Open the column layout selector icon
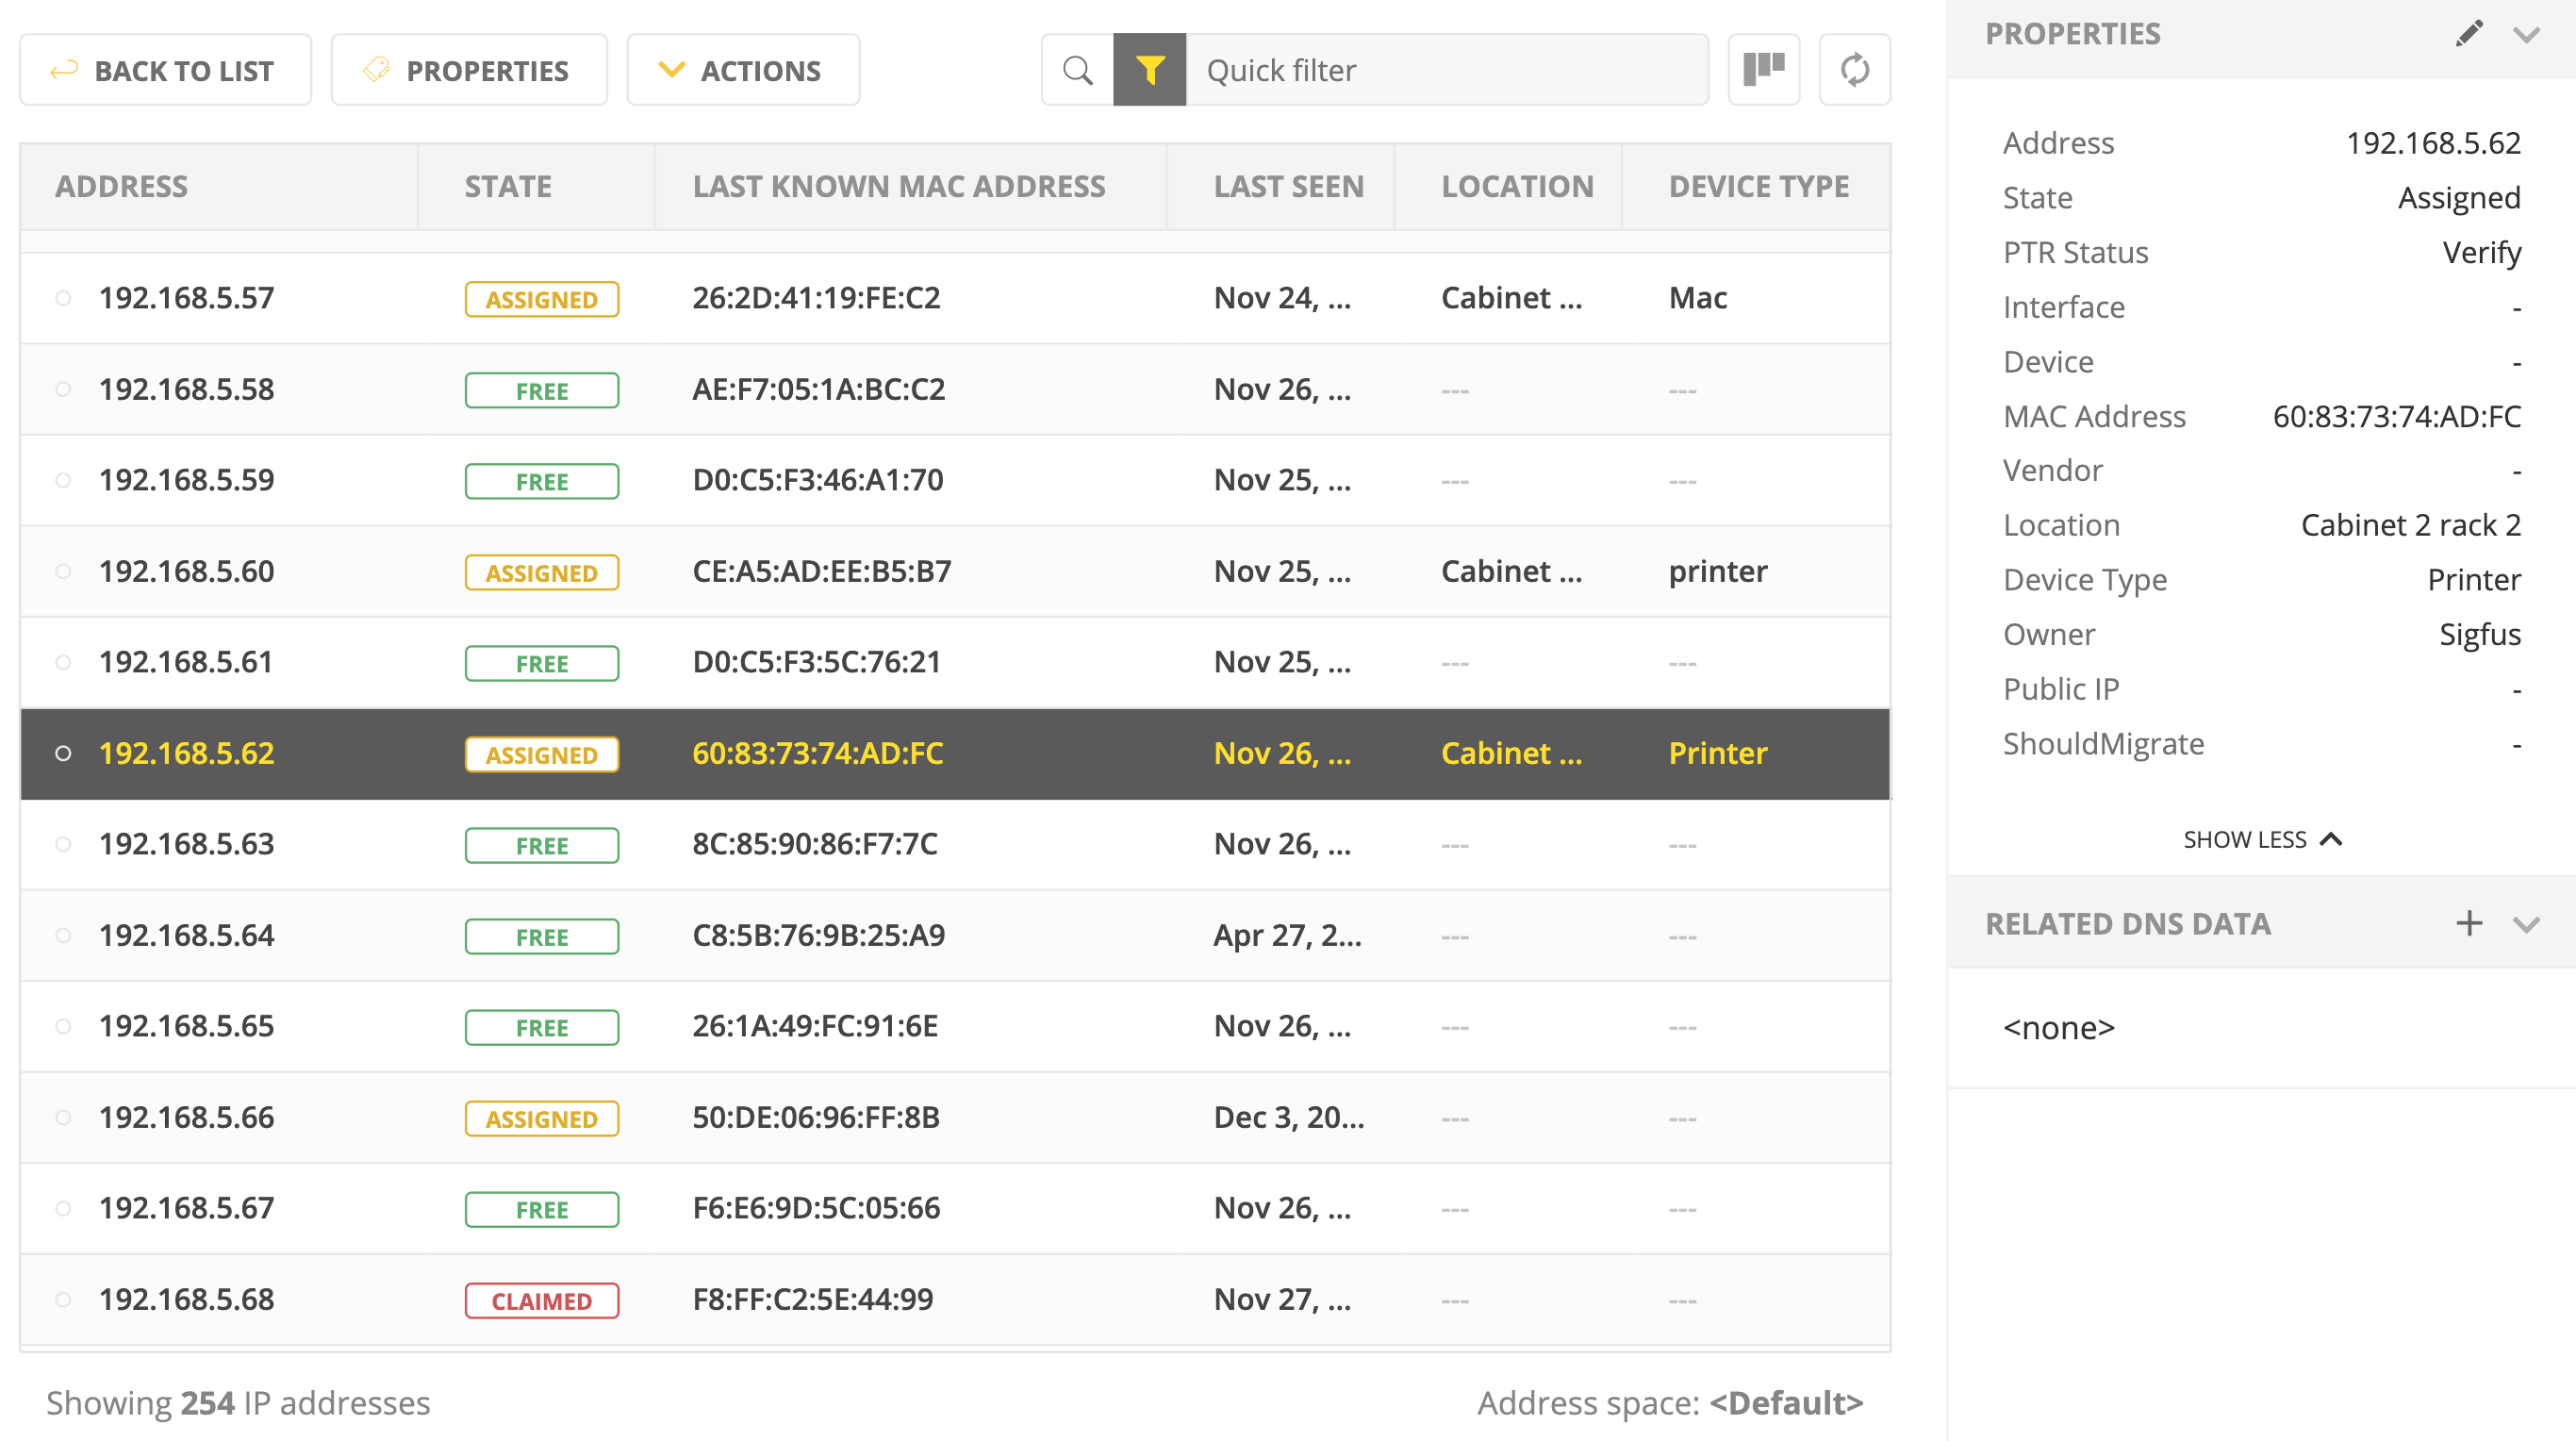This screenshot has height=1441, width=2576. coord(1763,70)
